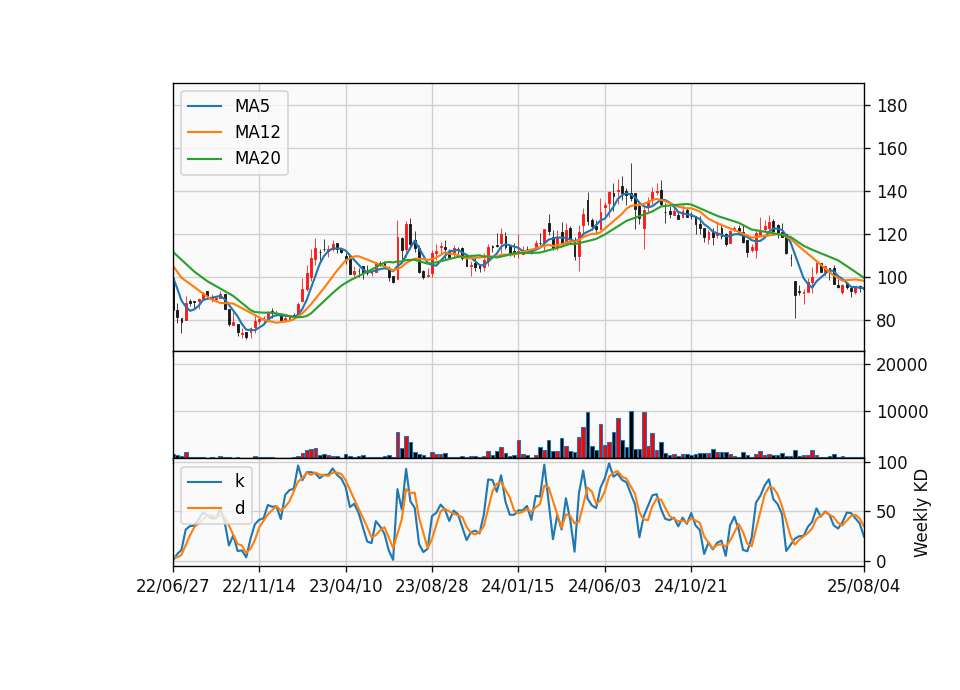Click the 10000 volume axis label
The height and width of the screenshot is (690, 960).
tap(902, 412)
